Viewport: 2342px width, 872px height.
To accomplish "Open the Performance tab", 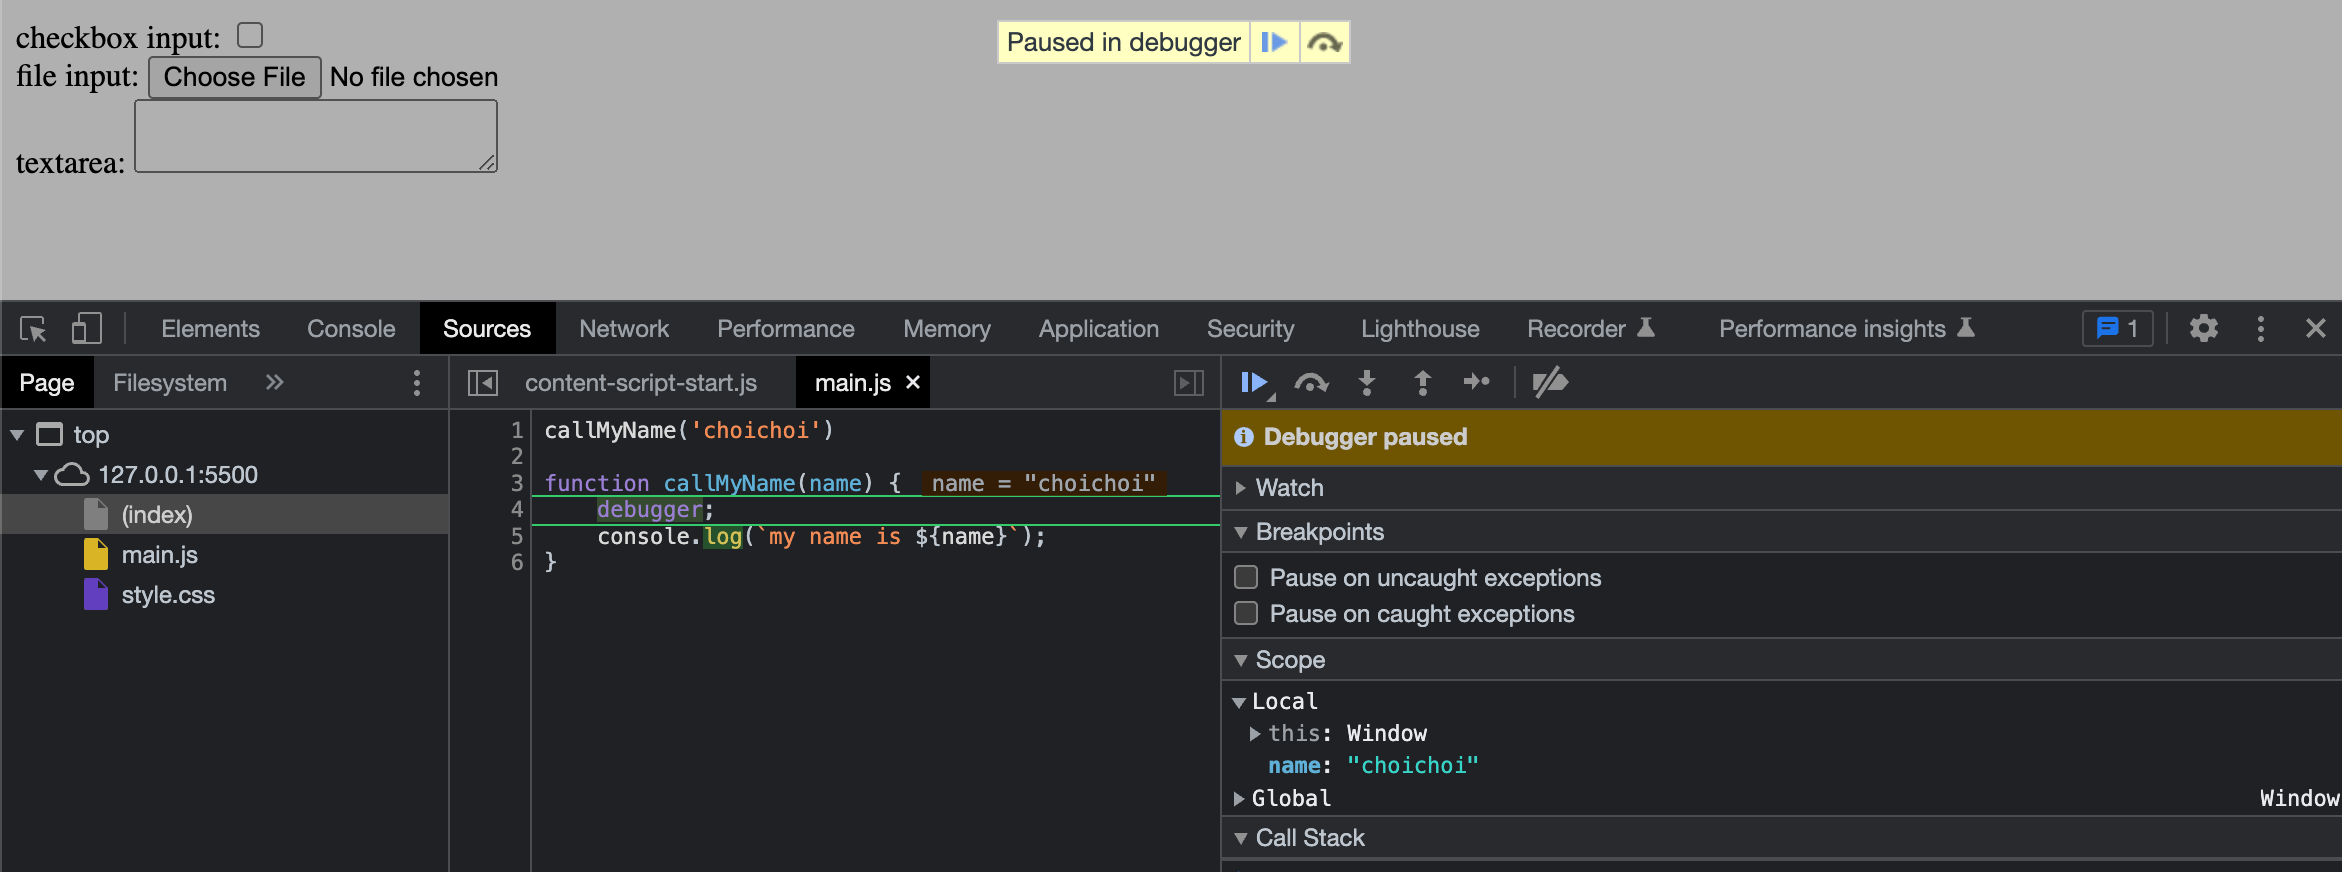I will (x=786, y=329).
